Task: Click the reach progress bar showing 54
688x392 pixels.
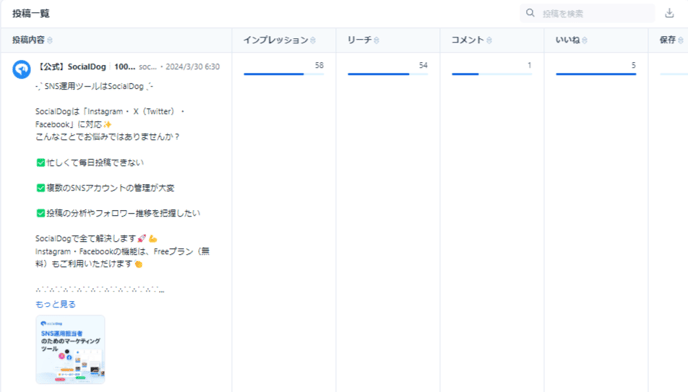Action: pyautogui.click(x=388, y=74)
